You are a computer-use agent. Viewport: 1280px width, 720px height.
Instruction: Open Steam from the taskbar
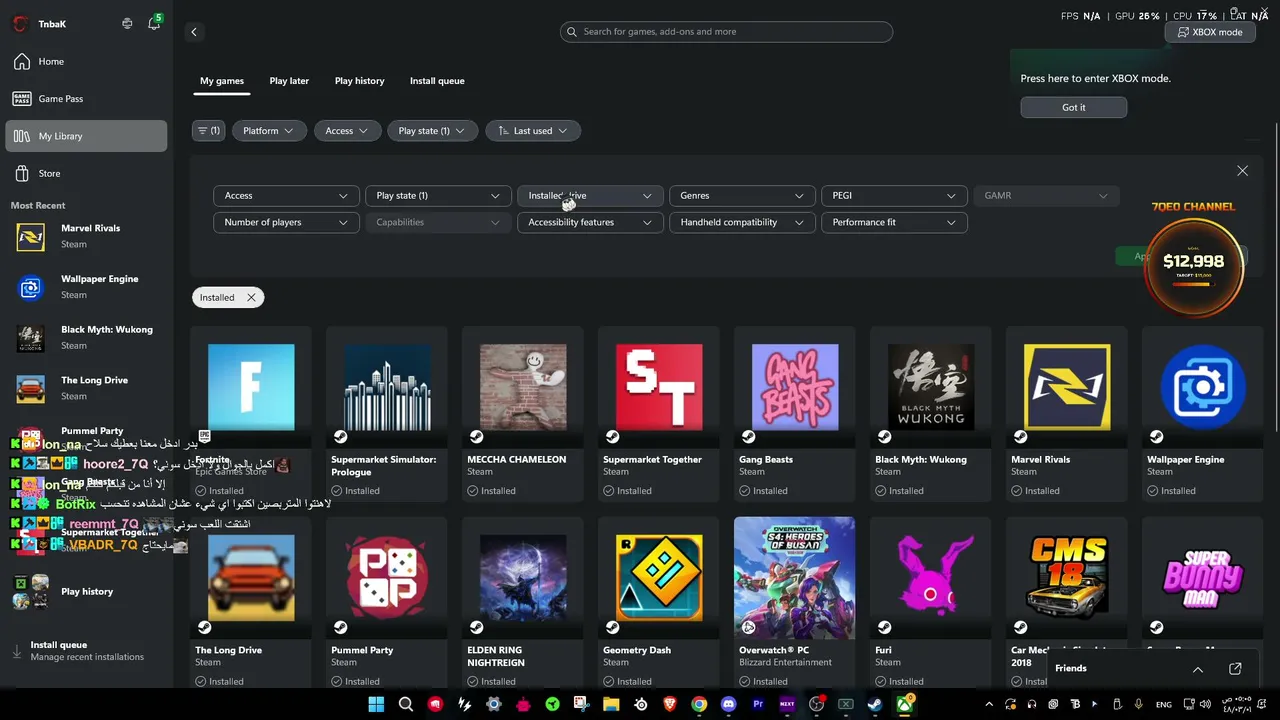tap(874, 704)
